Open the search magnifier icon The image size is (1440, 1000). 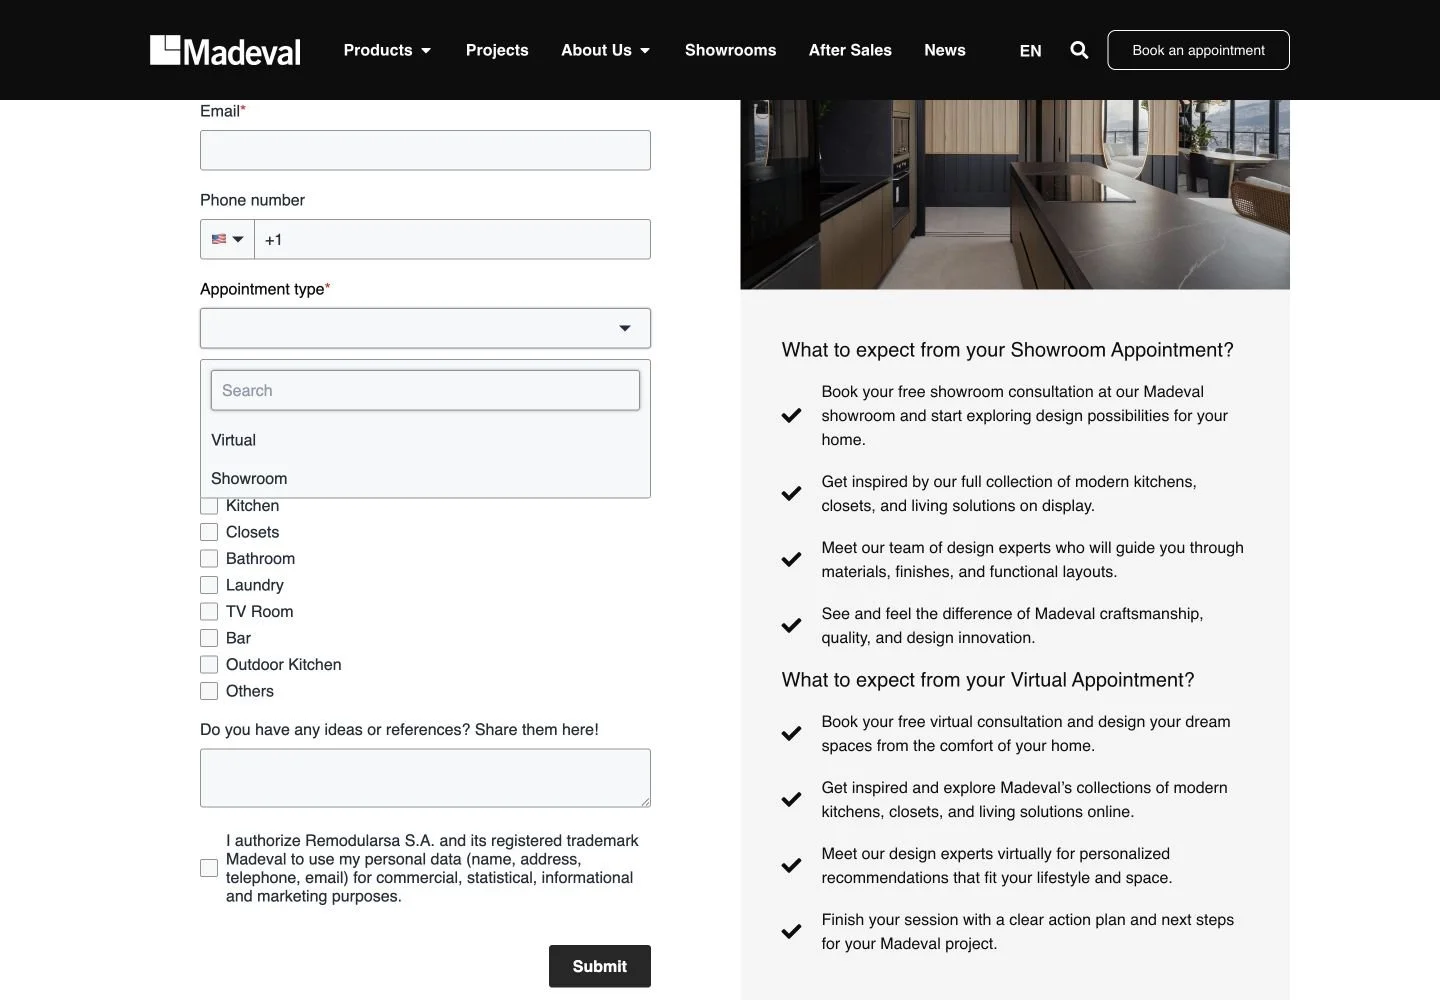(1079, 50)
